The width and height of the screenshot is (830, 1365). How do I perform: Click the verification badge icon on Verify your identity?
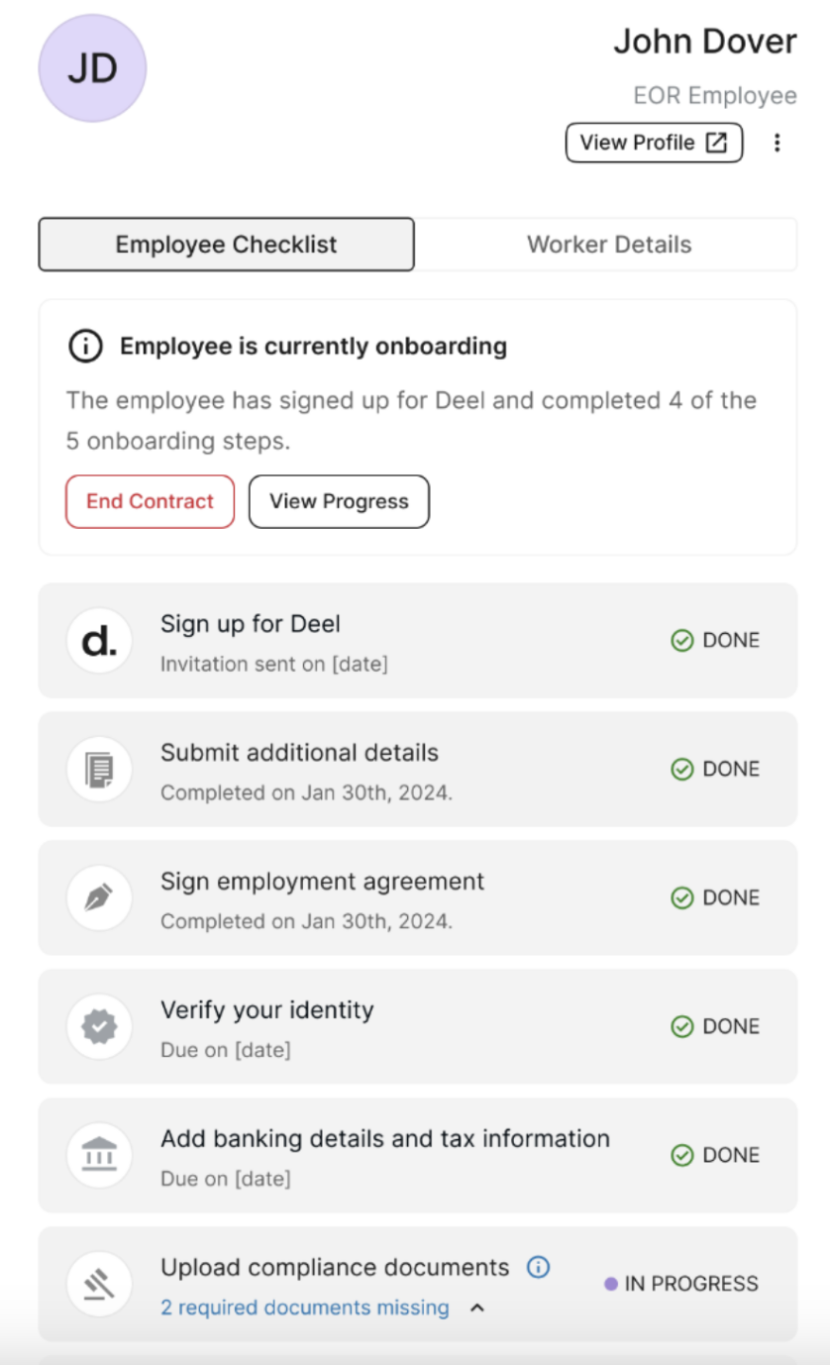pos(98,1027)
